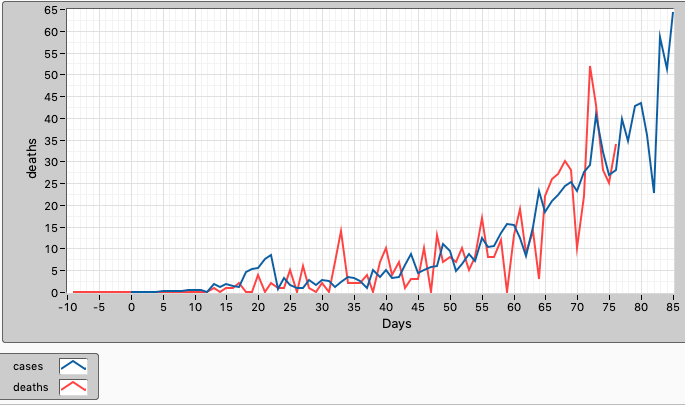The height and width of the screenshot is (405, 685).
Task: Click the y-axis tick label 50
Action: pyautogui.click(x=51, y=75)
